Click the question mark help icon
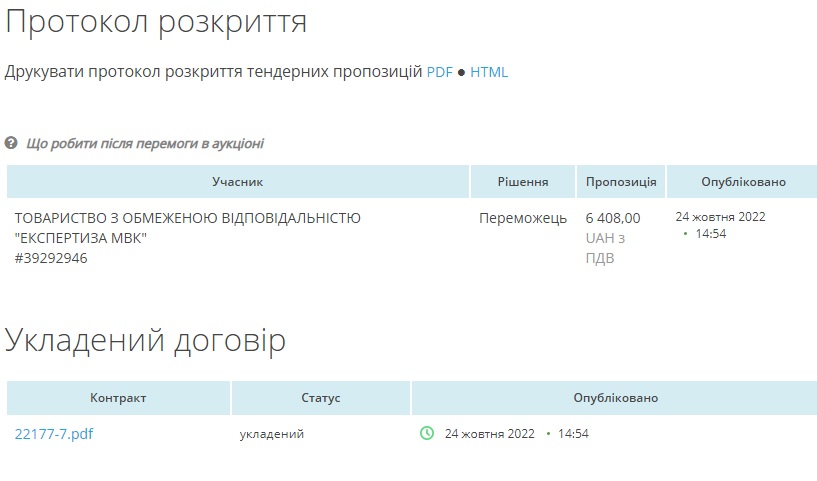817x481 pixels. tap(11, 143)
